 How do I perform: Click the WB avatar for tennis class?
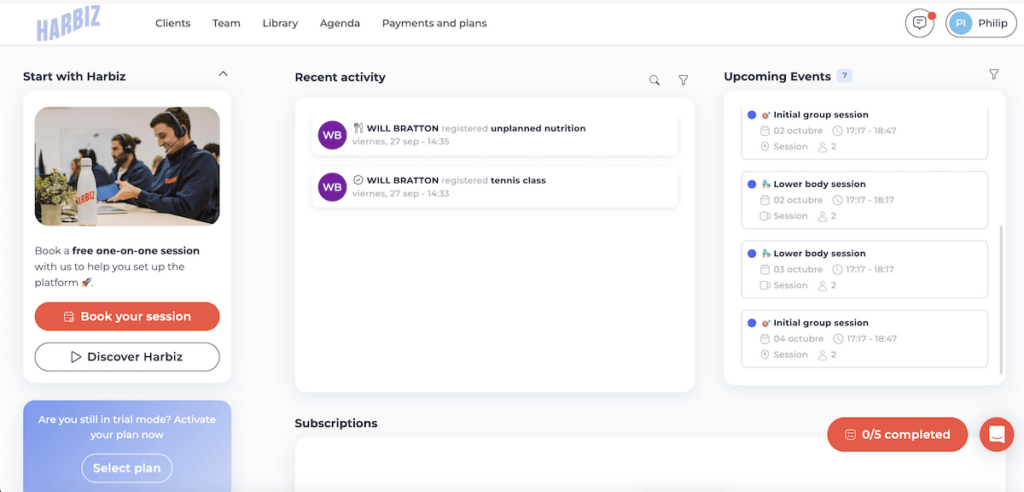(x=332, y=187)
